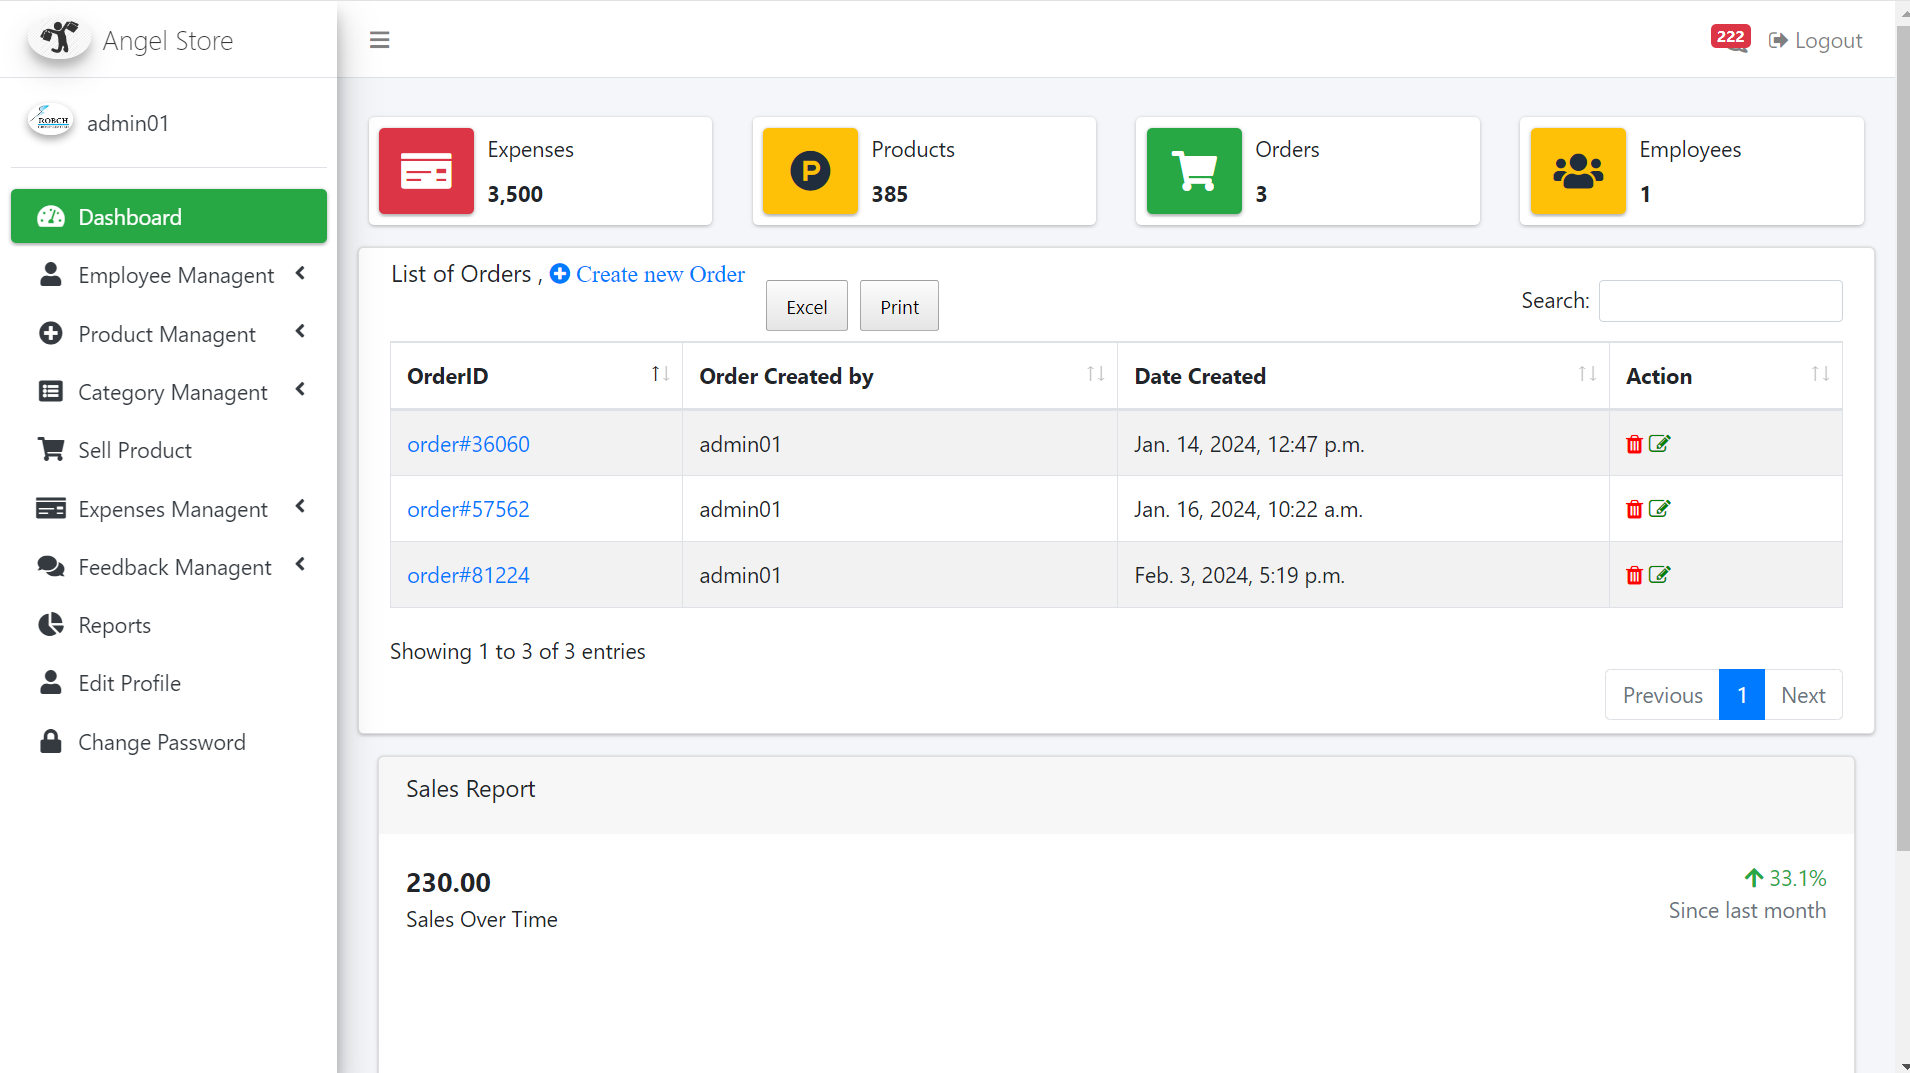The height and width of the screenshot is (1073, 1910).
Task: Click the Print button
Action: (899, 306)
